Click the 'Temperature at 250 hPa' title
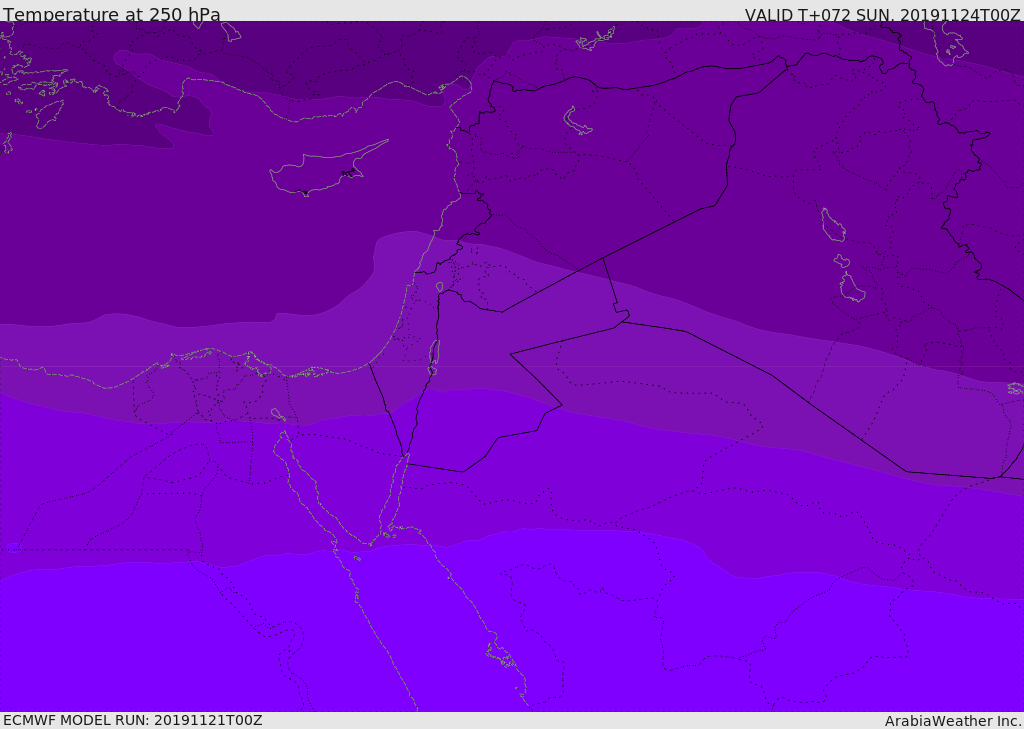The image size is (1024, 729). (x=112, y=15)
